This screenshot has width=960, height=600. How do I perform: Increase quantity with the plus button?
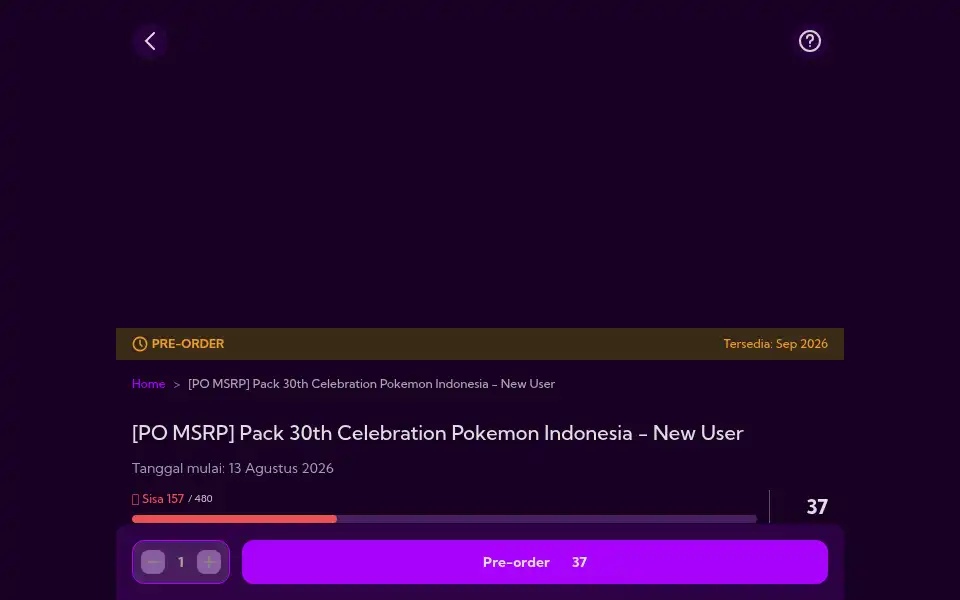click(x=209, y=562)
